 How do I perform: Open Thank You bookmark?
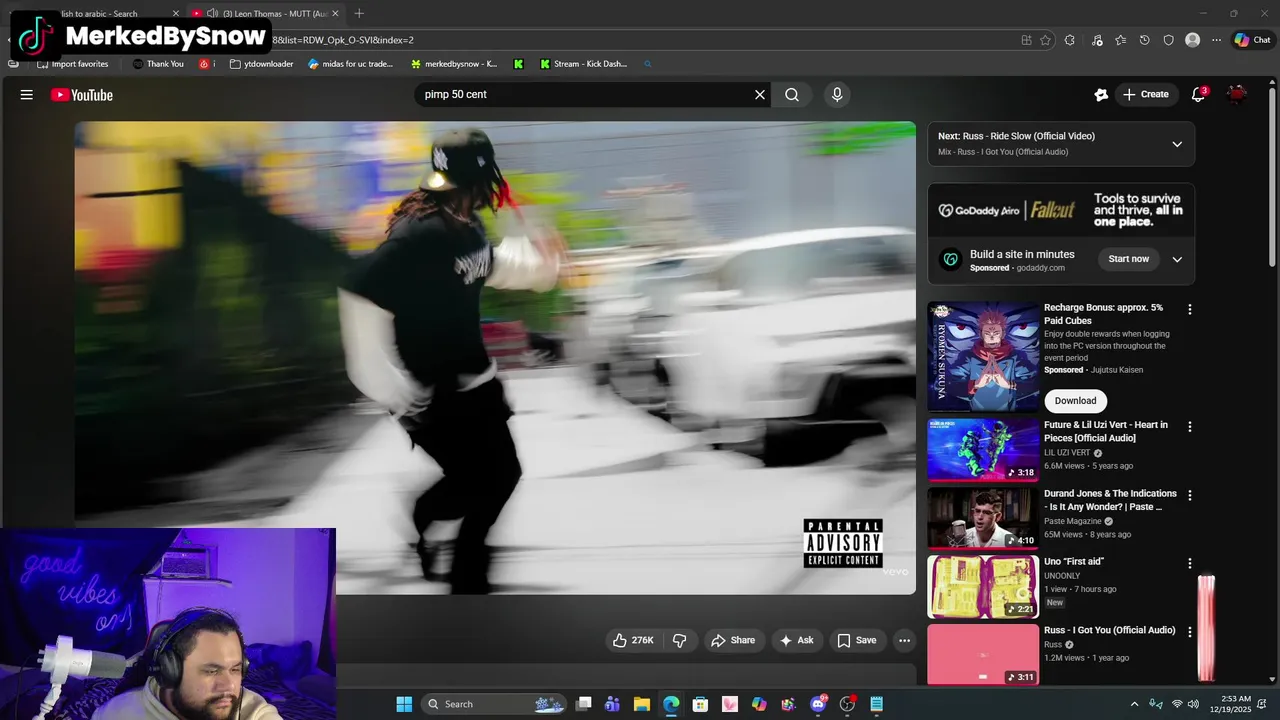[158, 64]
